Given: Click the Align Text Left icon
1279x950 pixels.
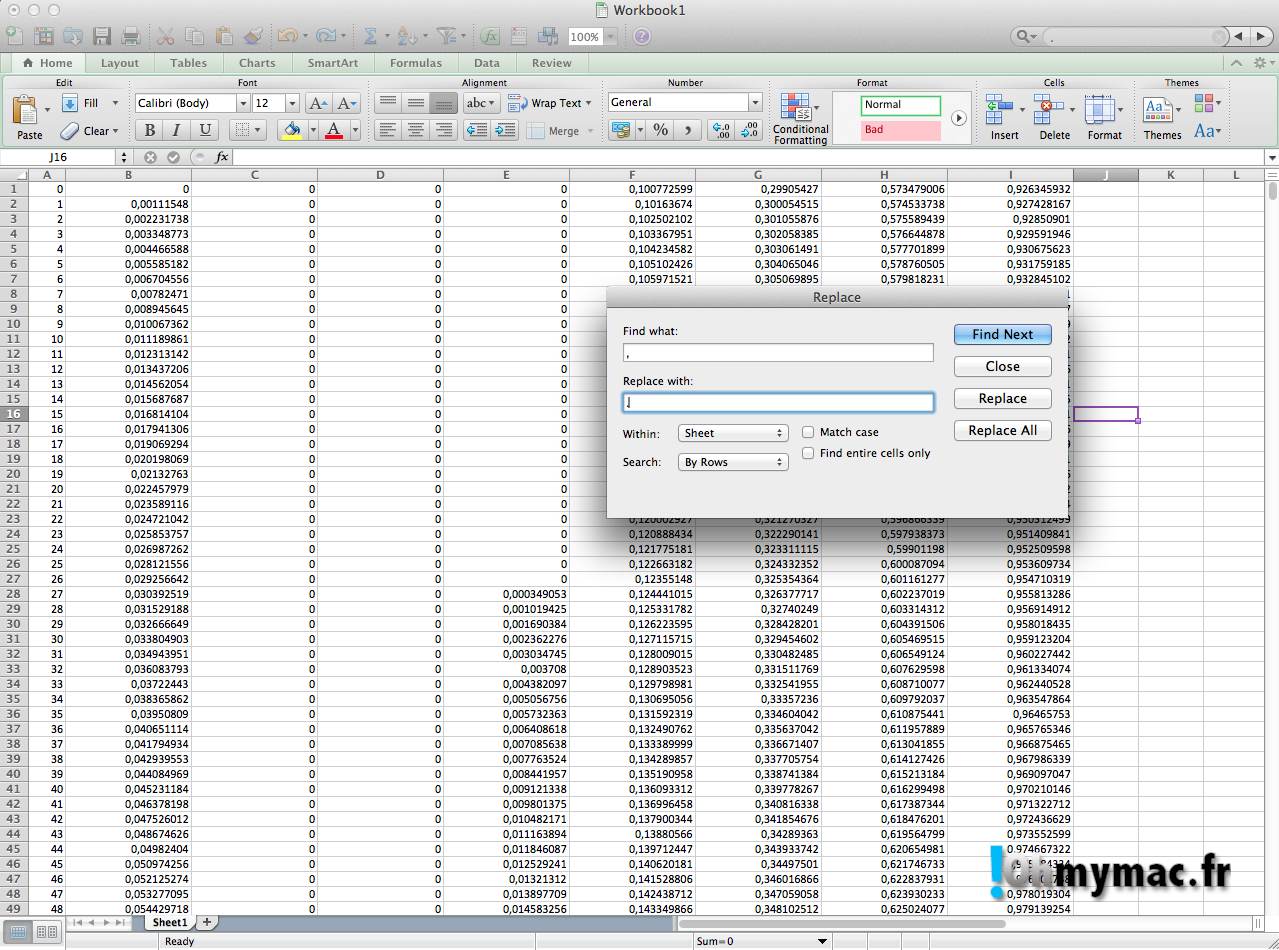Looking at the screenshot, I should (388, 130).
